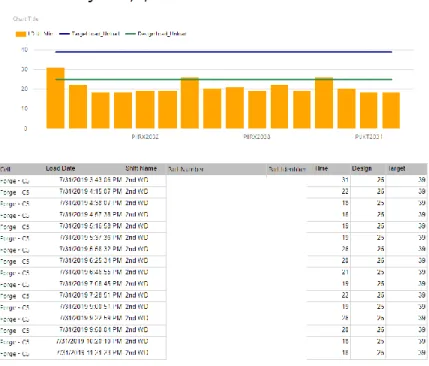The height and width of the screenshot is (366, 429).
Task: Click the Rail Number column header
Action: click(186, 169)
